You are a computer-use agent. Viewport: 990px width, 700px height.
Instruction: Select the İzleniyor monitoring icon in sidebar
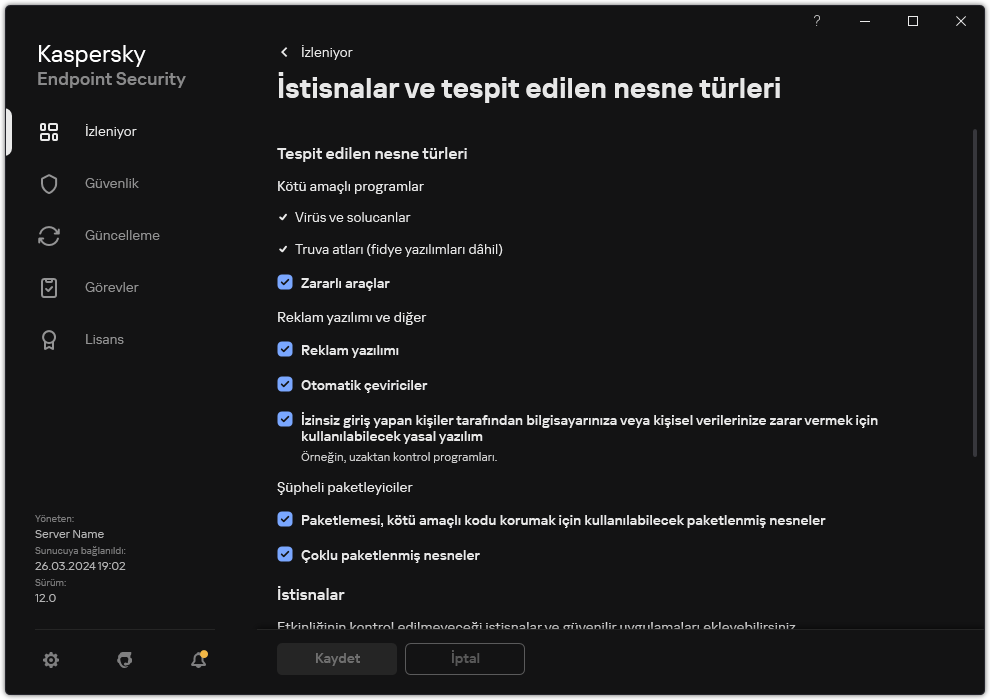pos(48,131)
